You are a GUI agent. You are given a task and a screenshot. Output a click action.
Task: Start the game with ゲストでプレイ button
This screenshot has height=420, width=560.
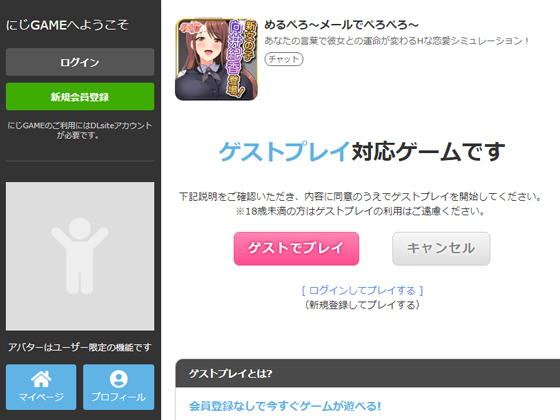[x=296, y=249]
